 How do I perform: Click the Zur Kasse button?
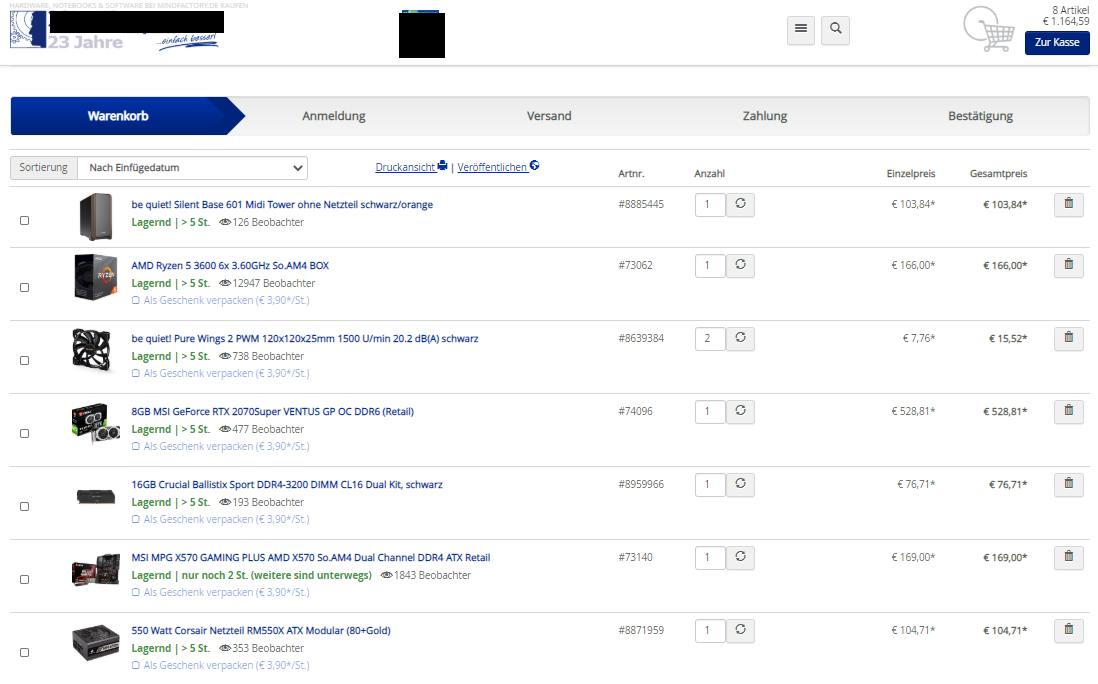click(1057, 43)
